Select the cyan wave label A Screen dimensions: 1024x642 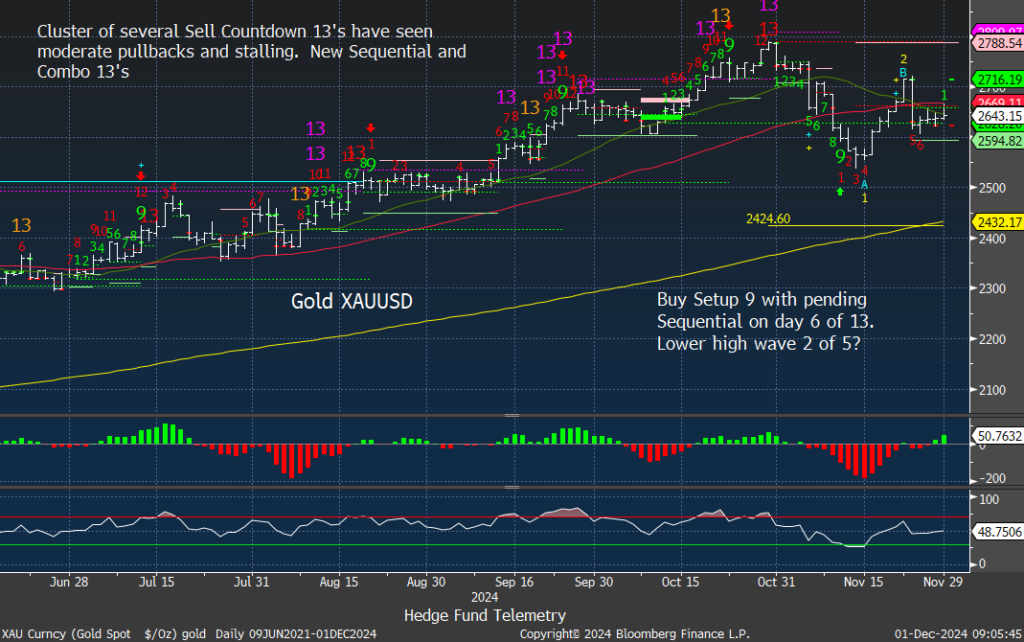pyautogui.click(x=865, y=185)
